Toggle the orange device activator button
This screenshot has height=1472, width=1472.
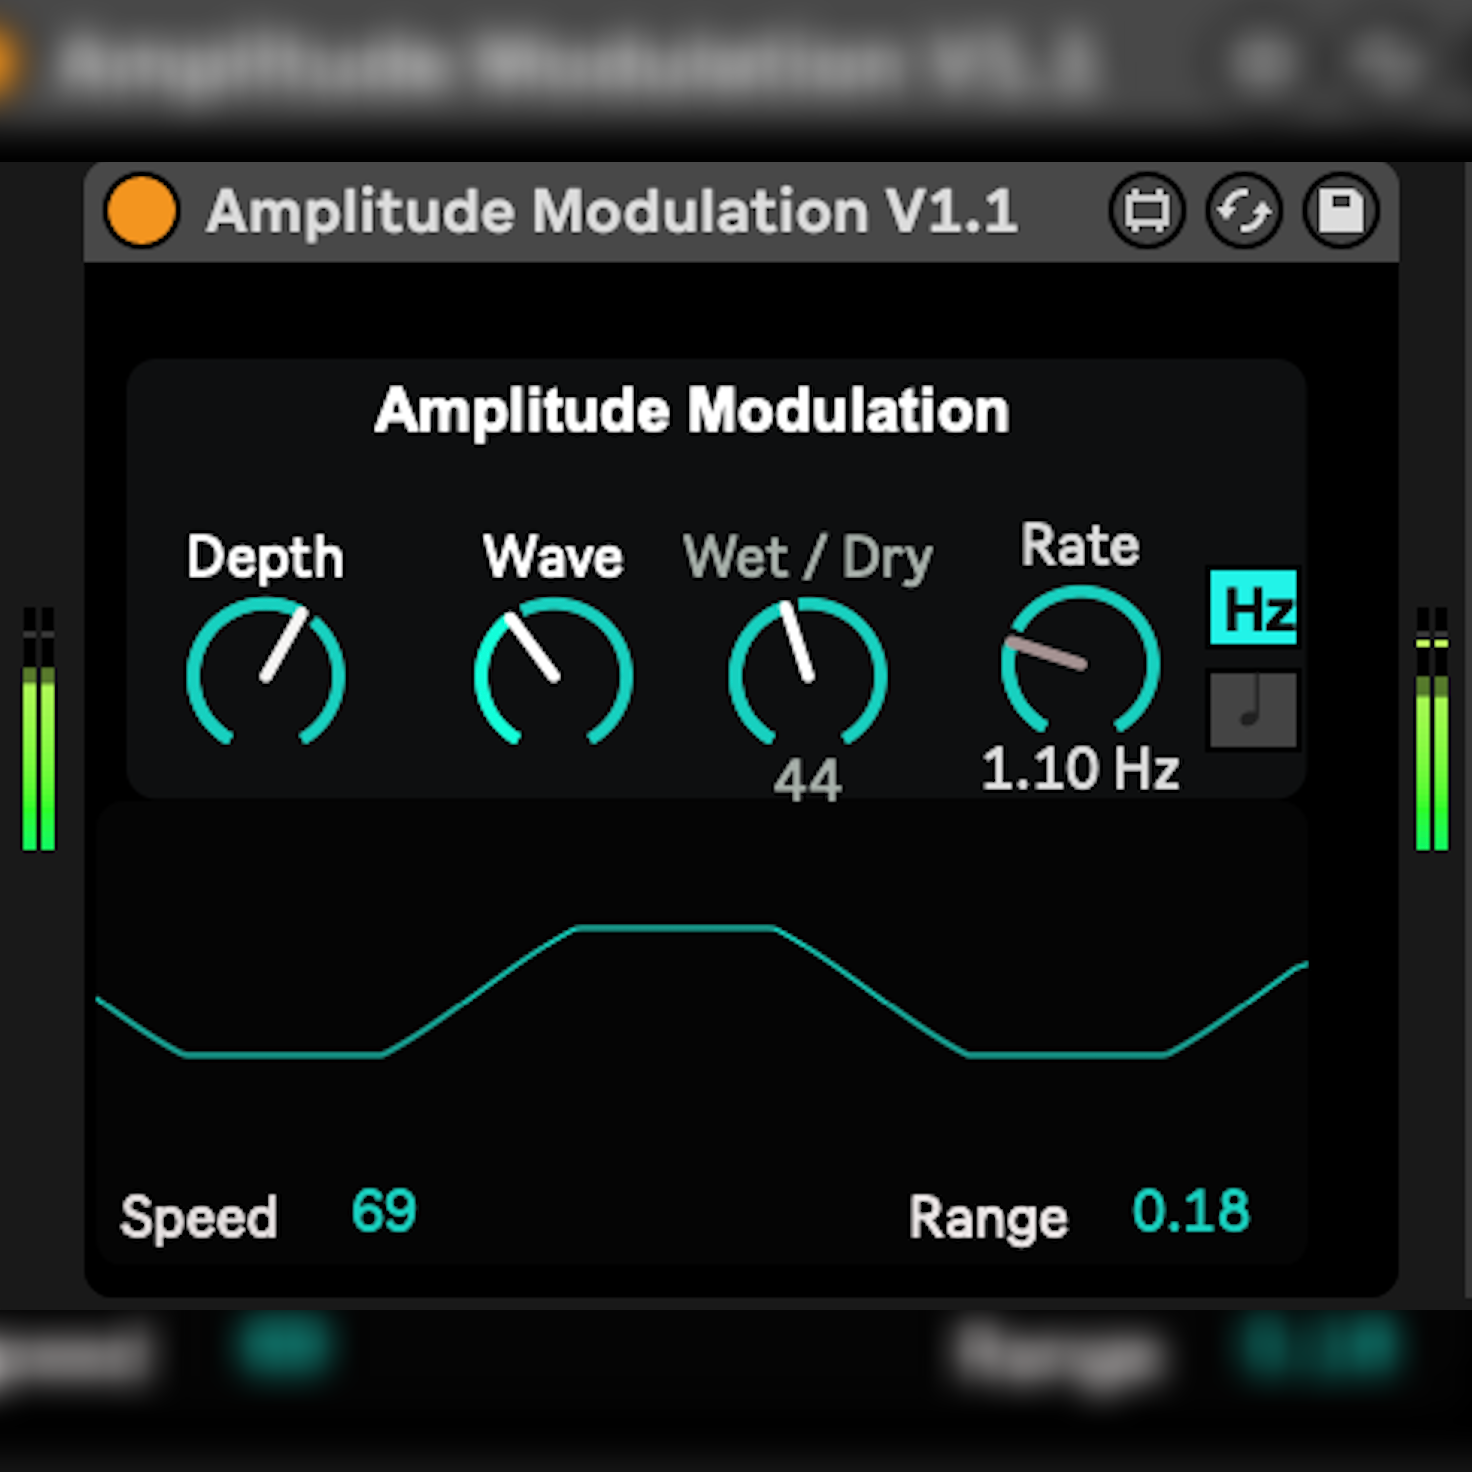click(x=141, y=211)
